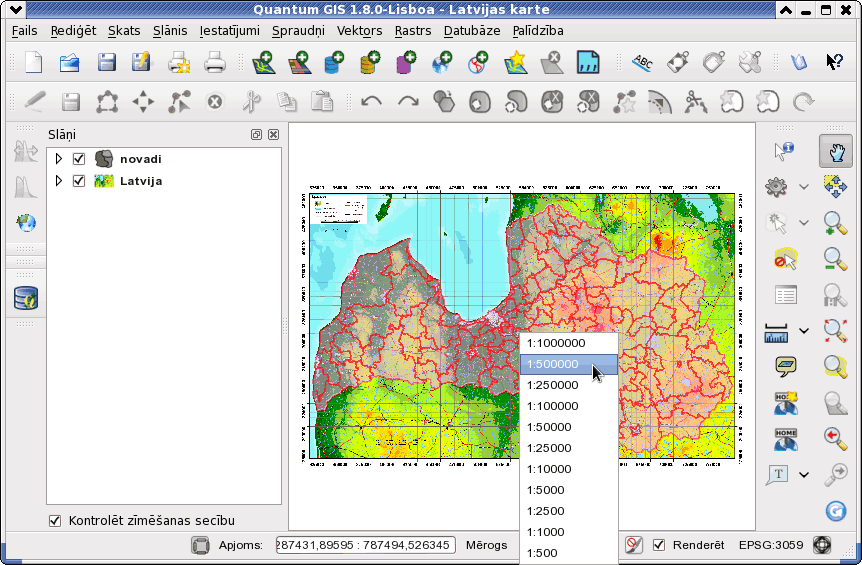The width and height of the screenshot is (862, 565).
Task: Create a new project with blank page icon
Action: pos(34,62)
